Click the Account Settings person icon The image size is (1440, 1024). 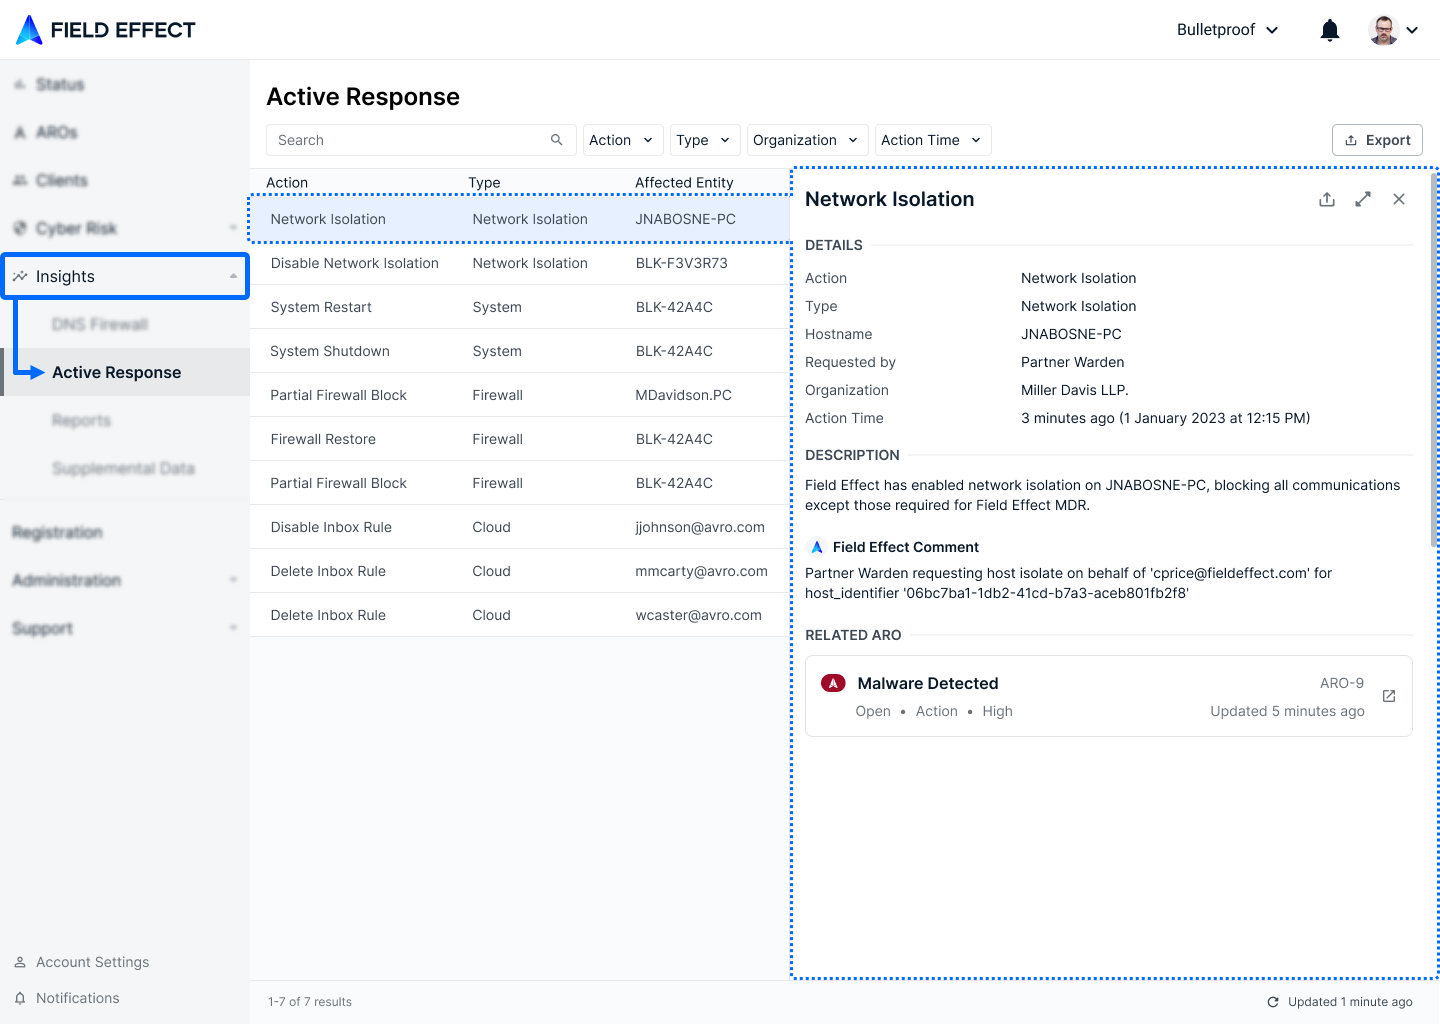point(20,962)
